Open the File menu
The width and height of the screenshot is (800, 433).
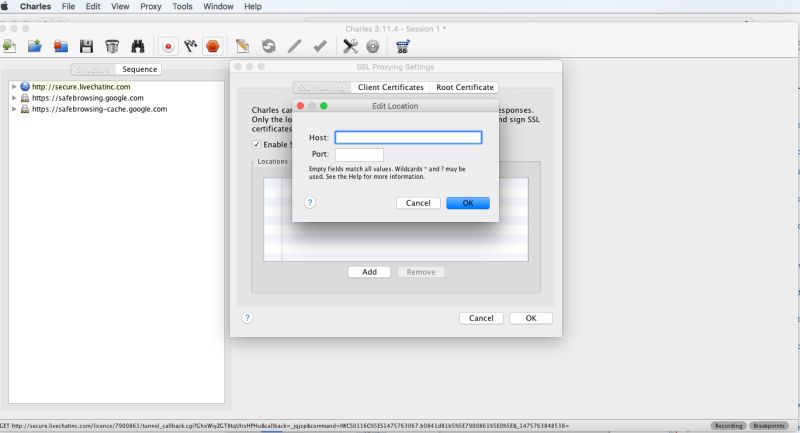[68, 6]
